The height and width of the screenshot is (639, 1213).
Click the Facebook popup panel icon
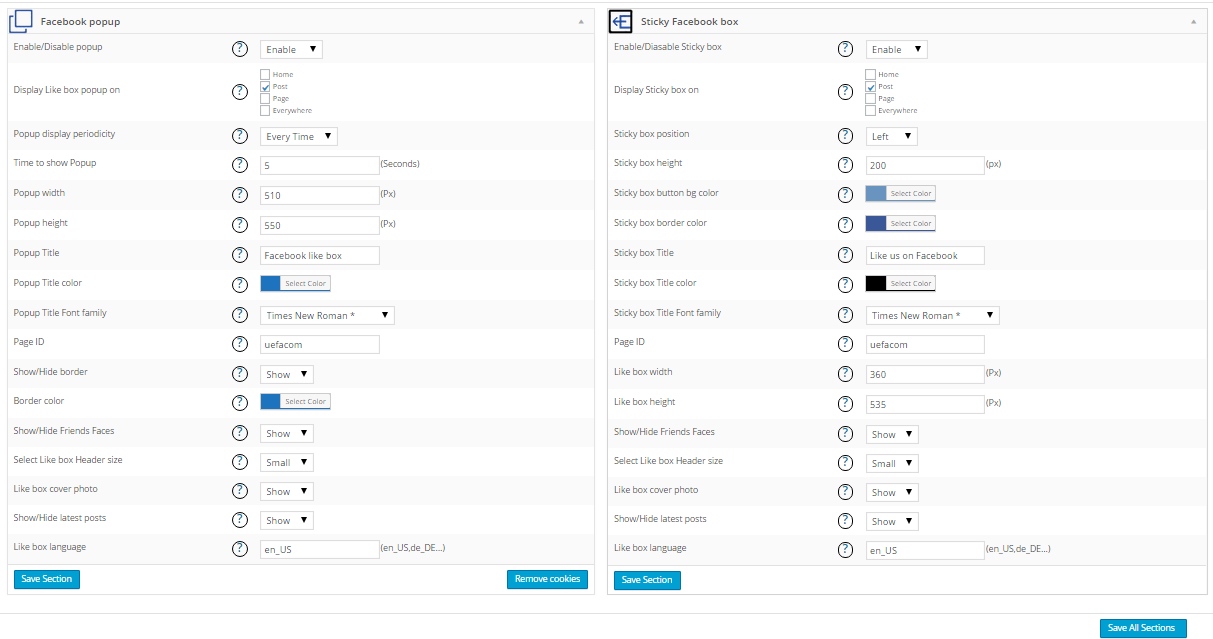[x=21, y=21]
